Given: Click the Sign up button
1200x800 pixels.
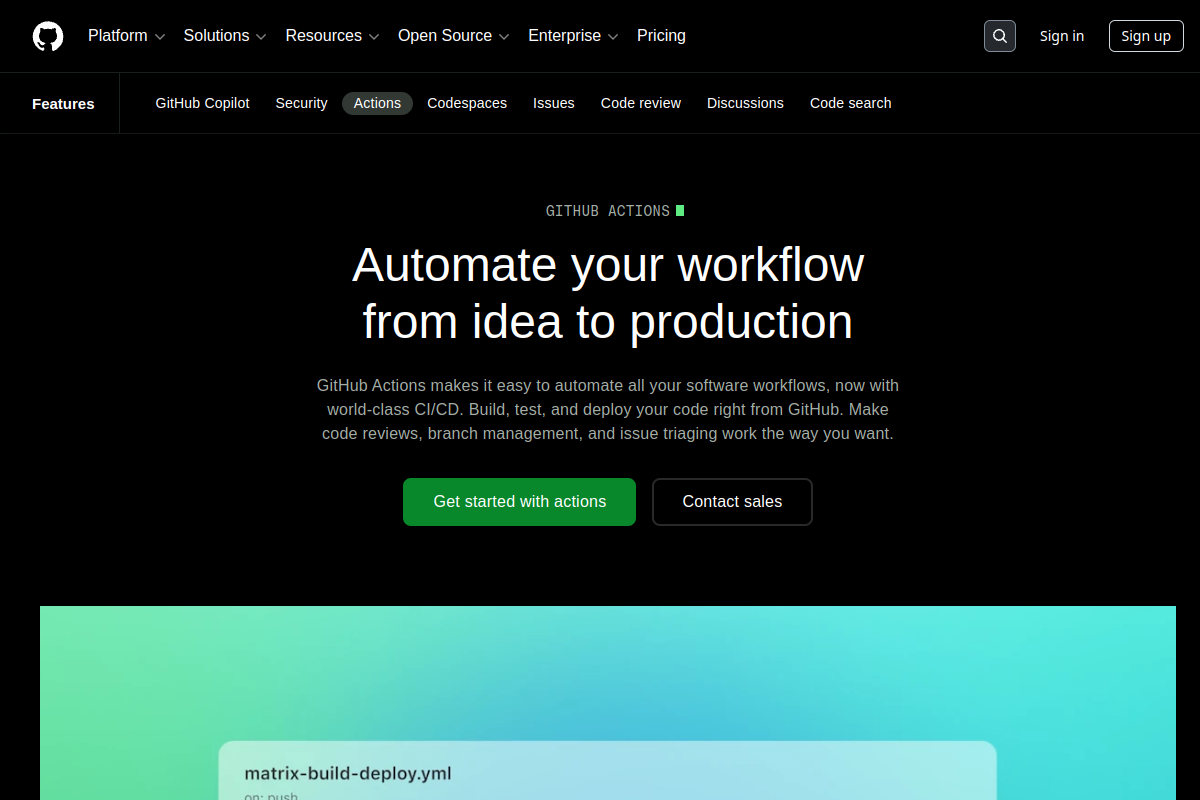Looking at the screenshot, I should click(1146, 36).
